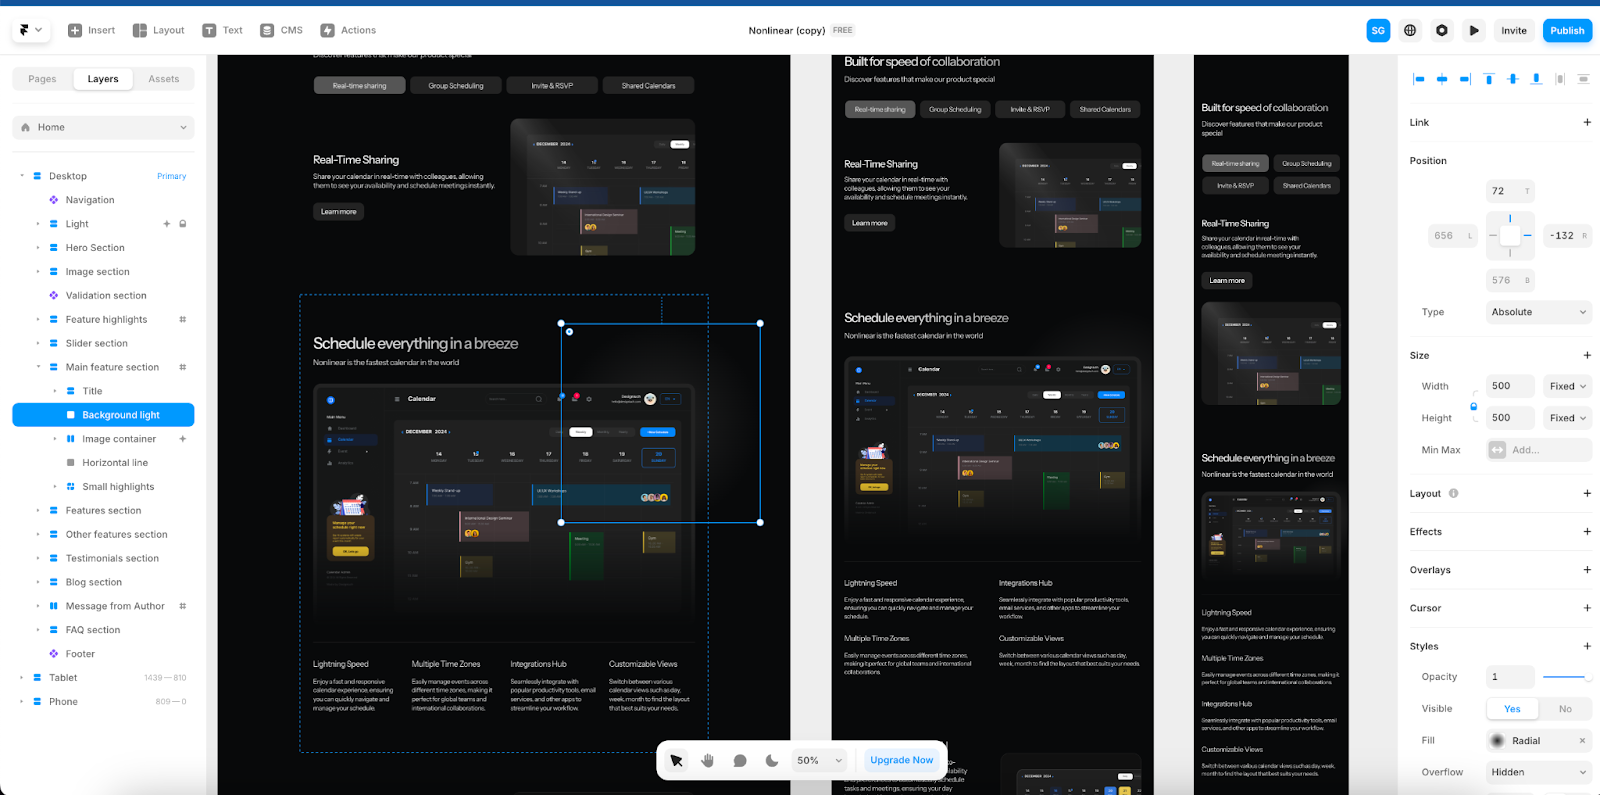
Task: Adjust the Opacity slider
Action: [x=1567, y=677]
